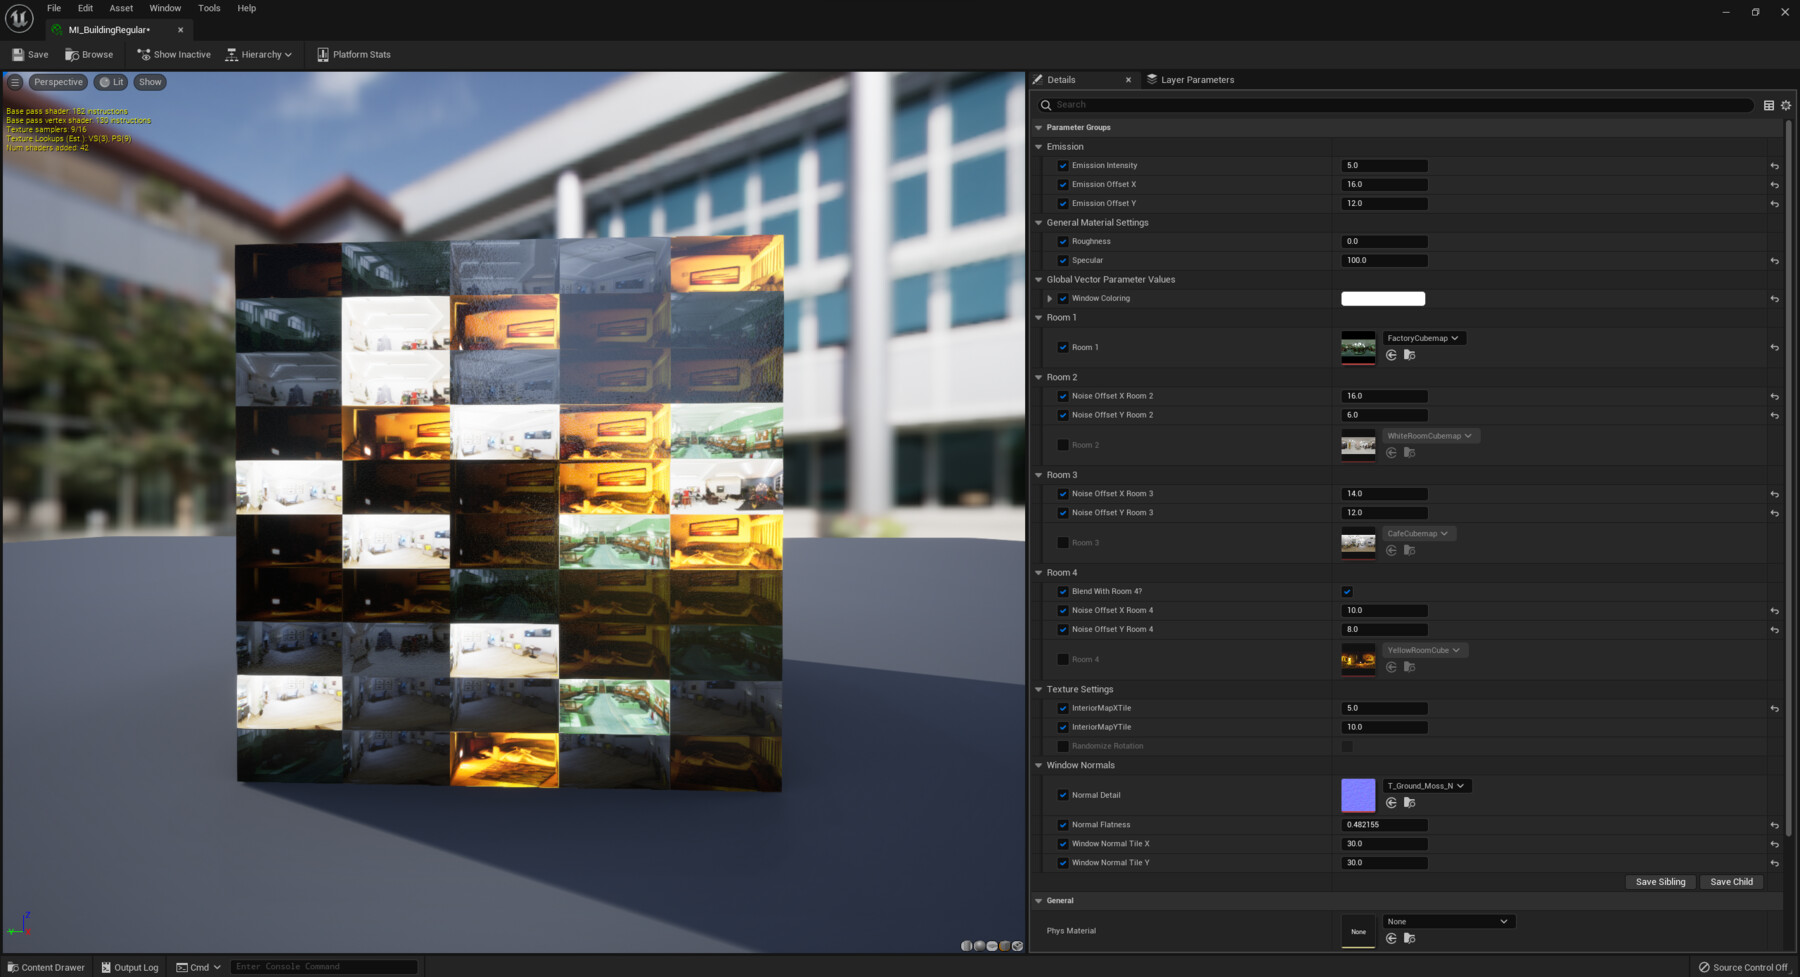The height and width of the screenshot is (977, 1800).
Task: Click the Save Sibling button
Action: (1660, 882)
